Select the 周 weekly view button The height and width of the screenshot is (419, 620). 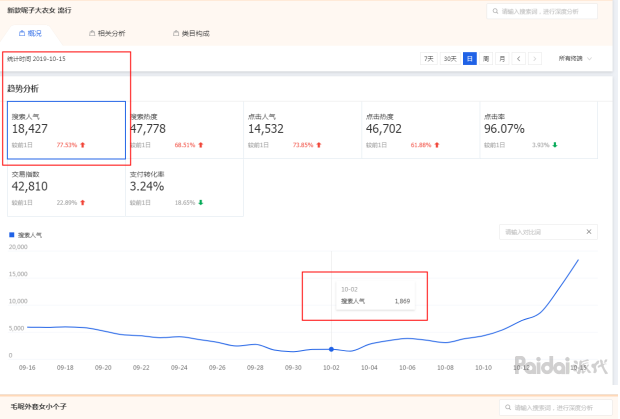pos(486,59)
